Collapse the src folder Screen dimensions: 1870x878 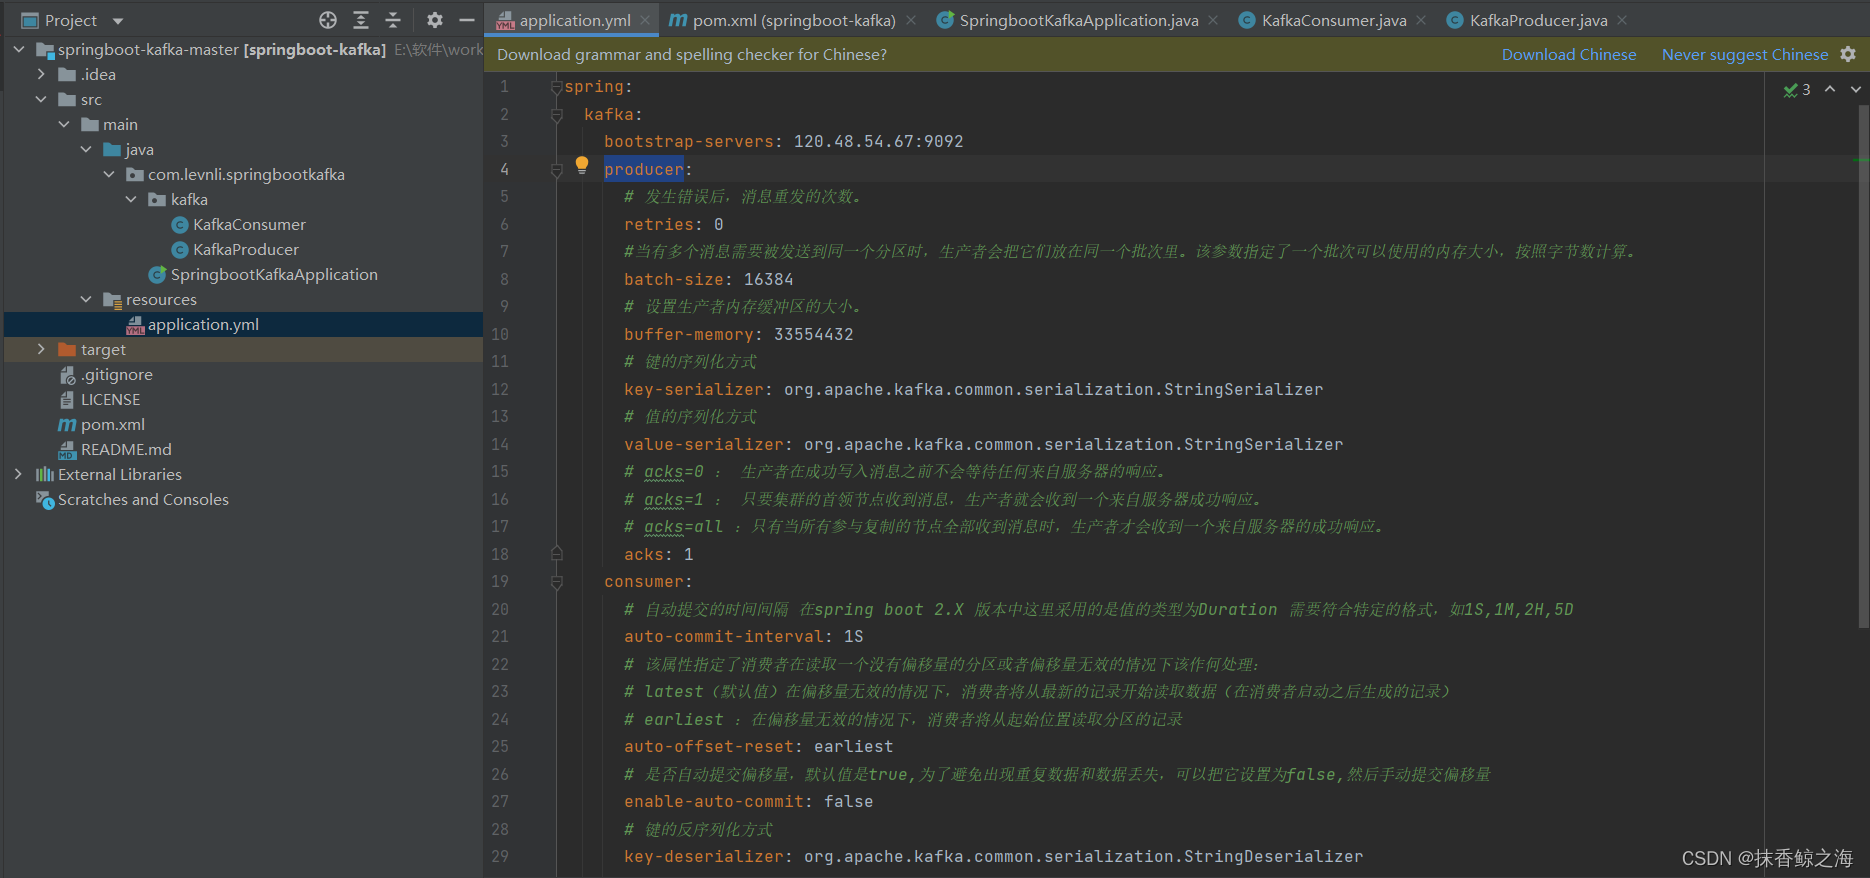41,99
